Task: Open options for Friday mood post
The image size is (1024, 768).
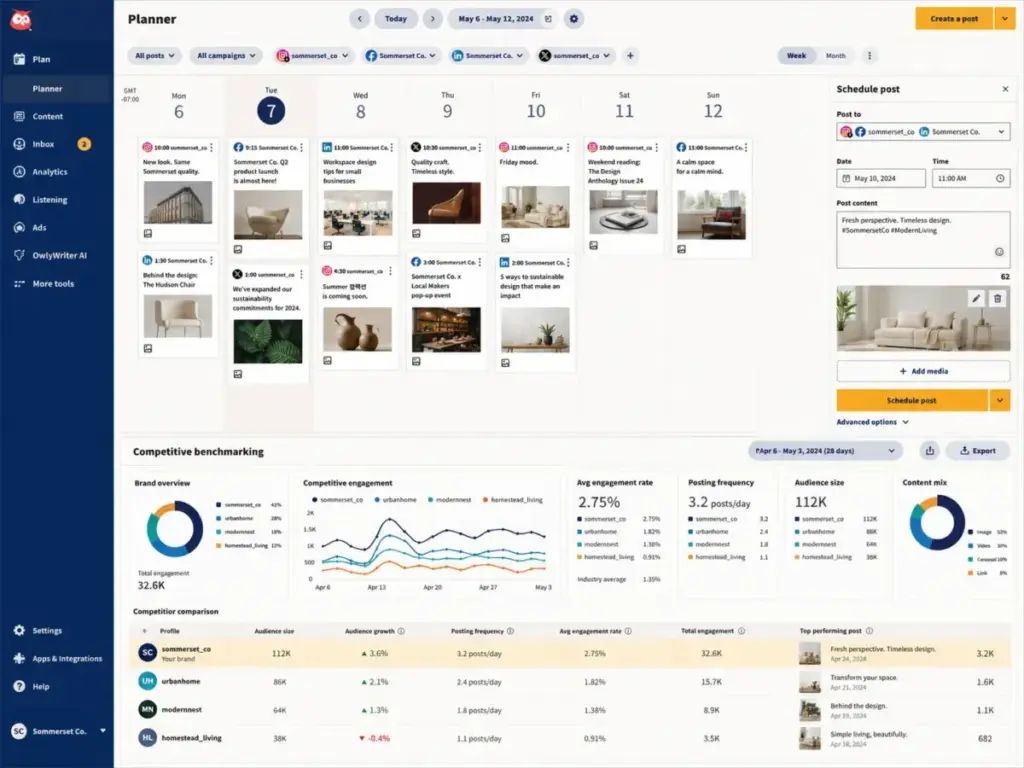Action: pos(568,148)
